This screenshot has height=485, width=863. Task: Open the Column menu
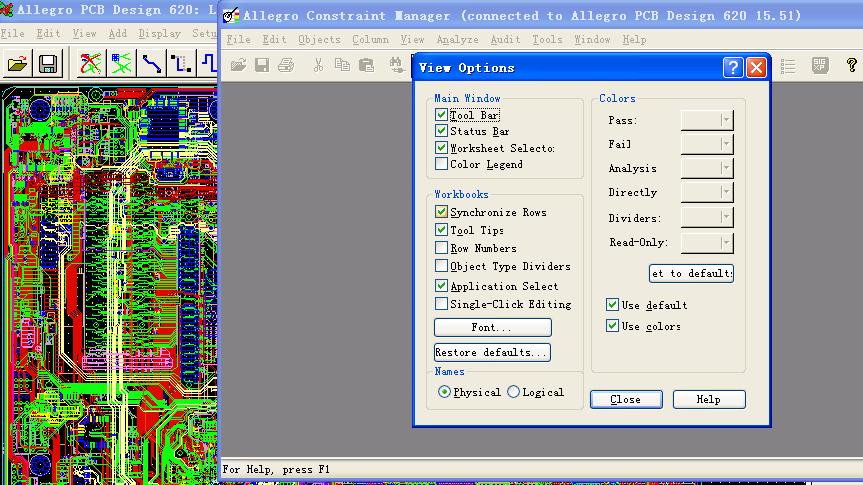point(370,40)
